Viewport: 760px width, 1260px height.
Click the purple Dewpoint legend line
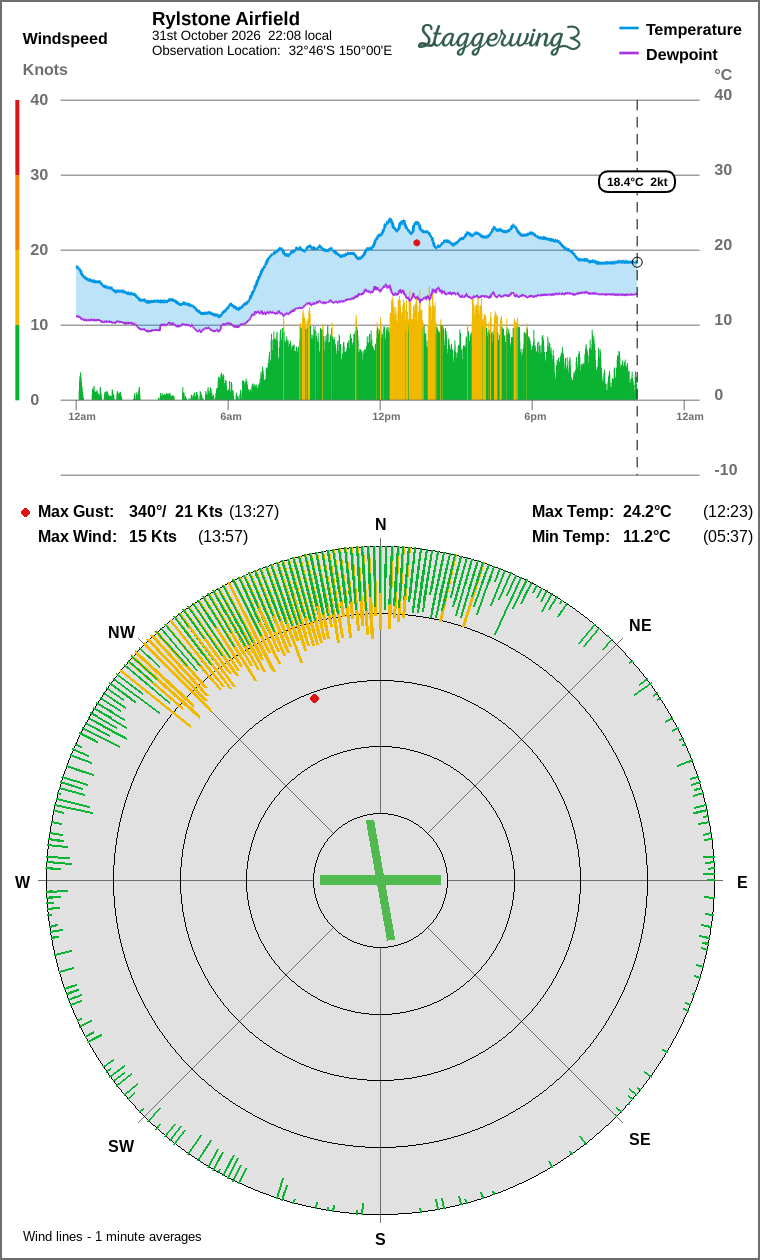point(629,54)
